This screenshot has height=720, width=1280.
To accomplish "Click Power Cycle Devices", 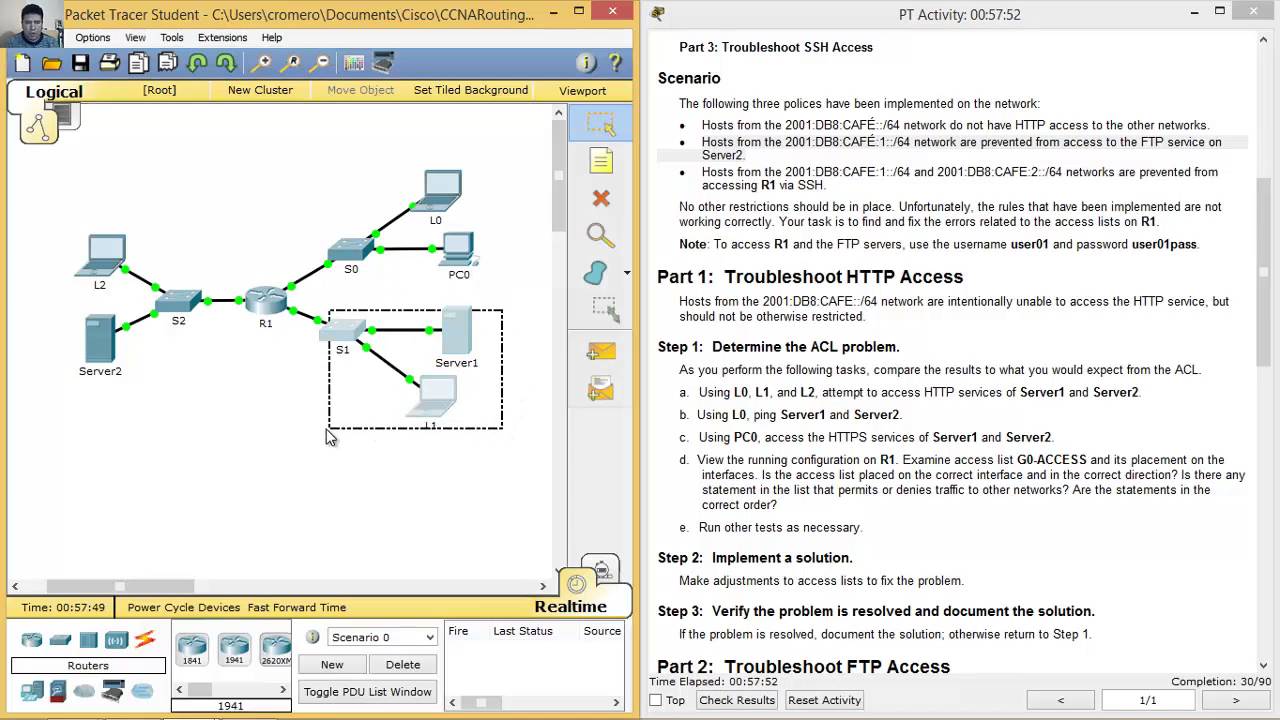I will tap(184, 607).
